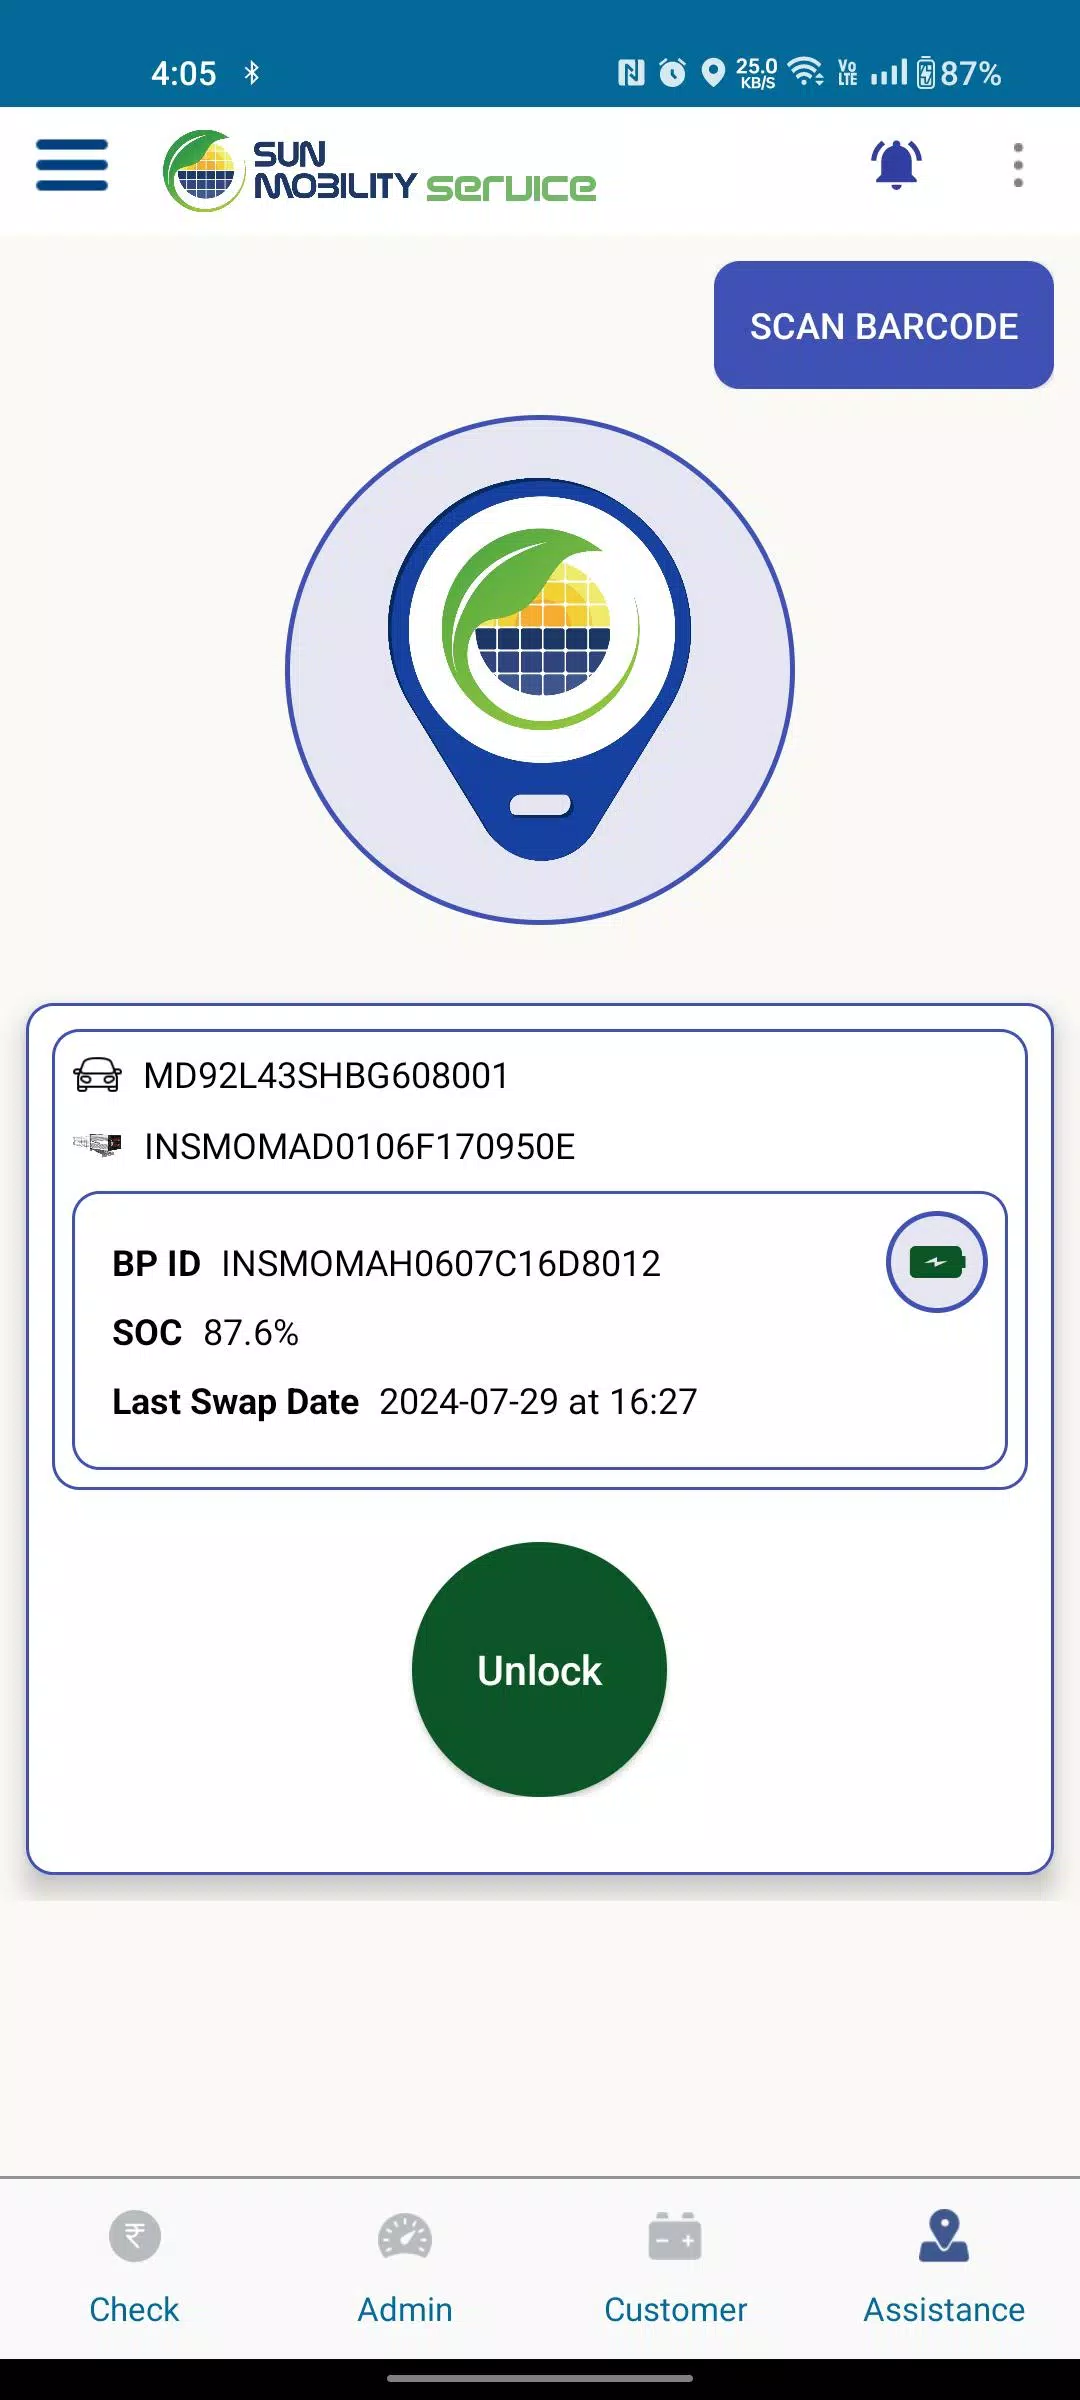The height and width of the screenshot is (2400, 1080).
Task: Select vehicle ID MD92L43SHBG608001 text
Action: tap(326, 1076)
